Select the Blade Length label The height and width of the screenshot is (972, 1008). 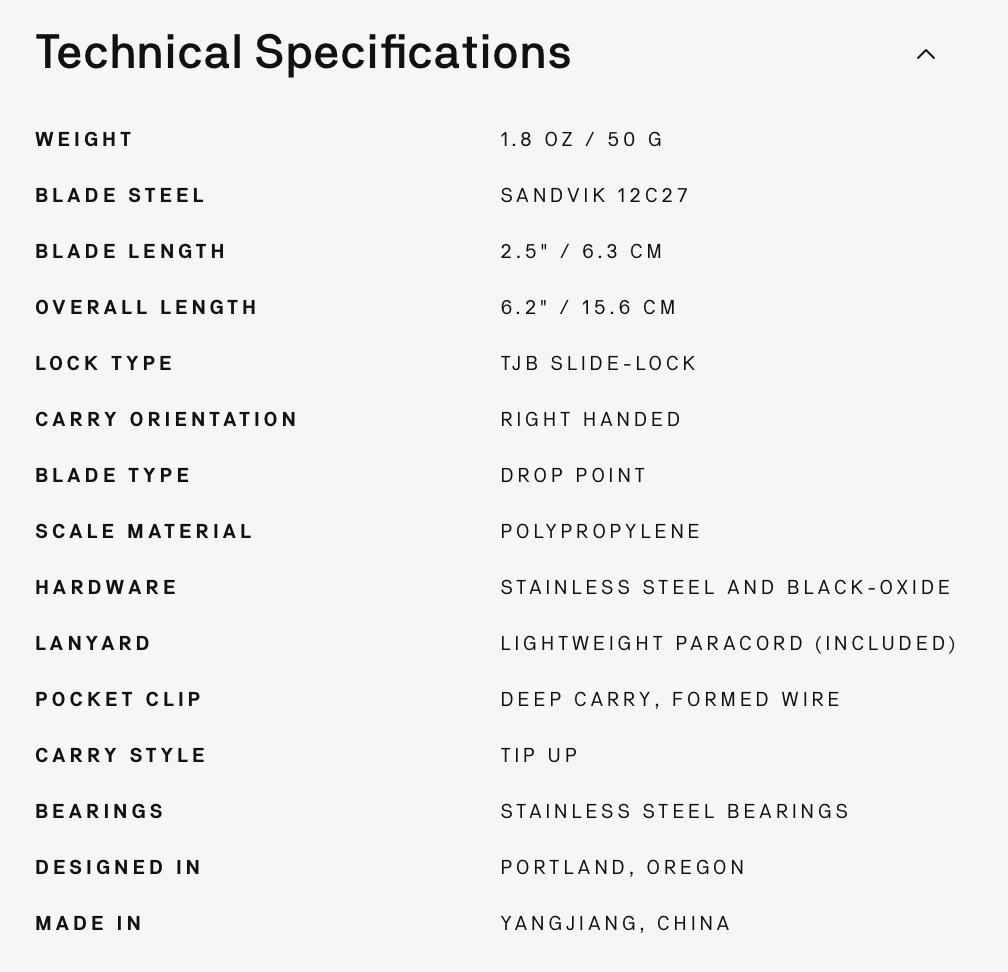(131, 252)
